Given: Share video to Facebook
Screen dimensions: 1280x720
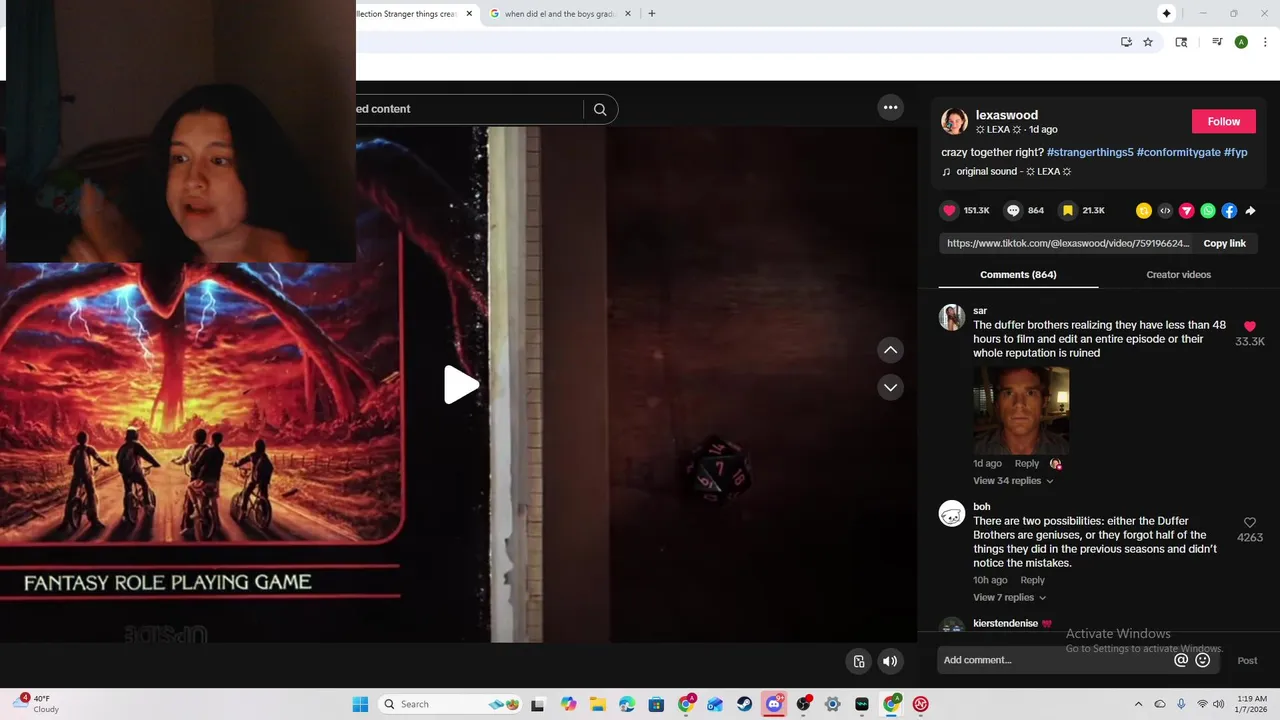Looking at the screenshot, I should pos(1229,210).
